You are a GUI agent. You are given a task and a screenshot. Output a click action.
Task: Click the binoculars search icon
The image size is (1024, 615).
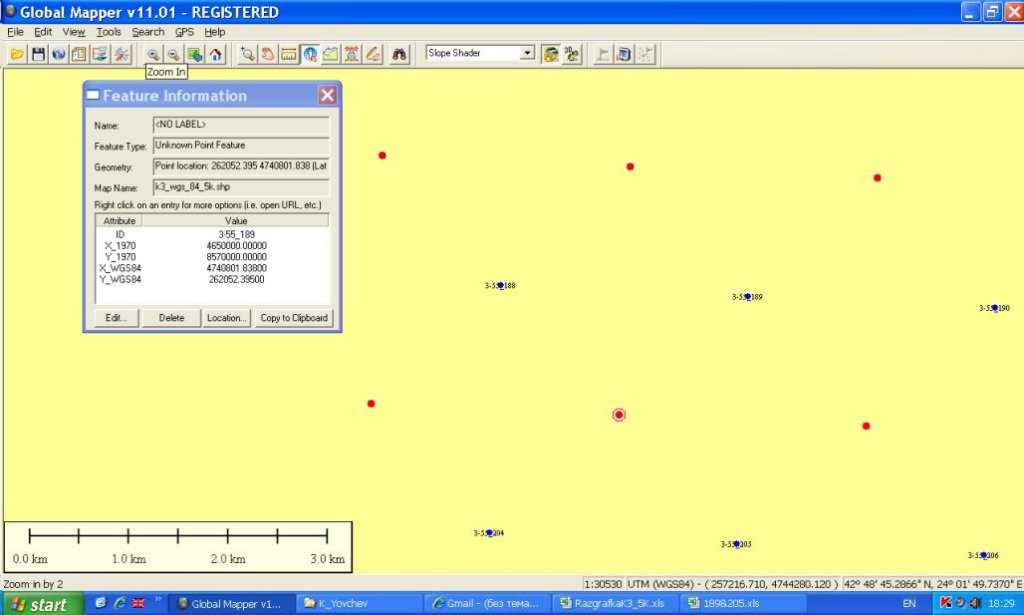coord(399,54)
